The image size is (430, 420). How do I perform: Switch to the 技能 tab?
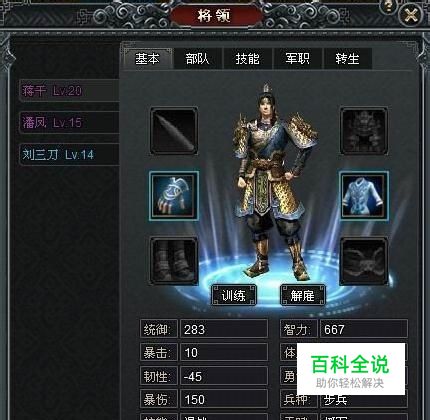tap(248, 59)
